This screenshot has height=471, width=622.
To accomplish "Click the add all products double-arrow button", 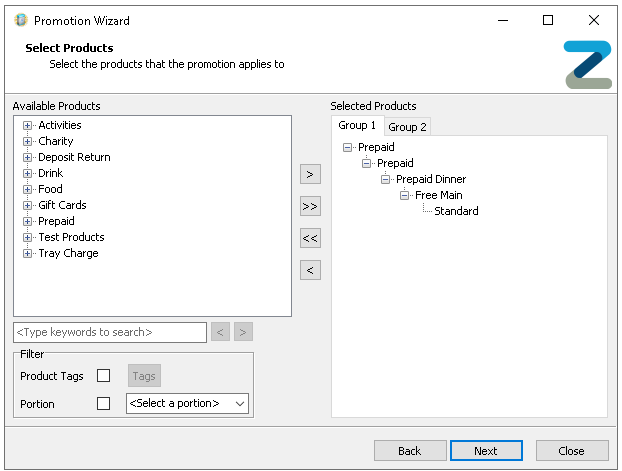I will [310, 206].
